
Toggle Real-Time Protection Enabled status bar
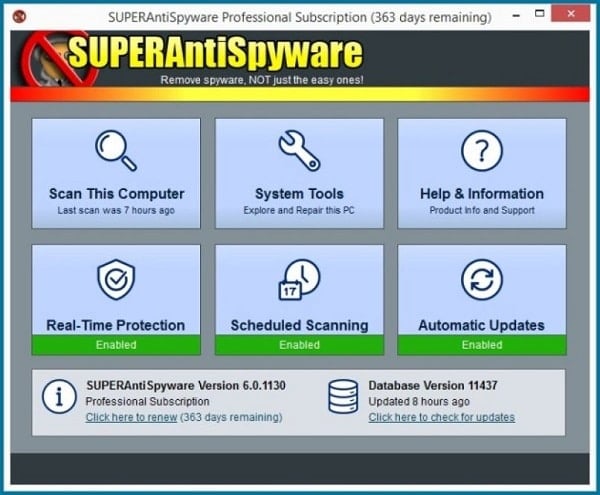coord(116,345)
